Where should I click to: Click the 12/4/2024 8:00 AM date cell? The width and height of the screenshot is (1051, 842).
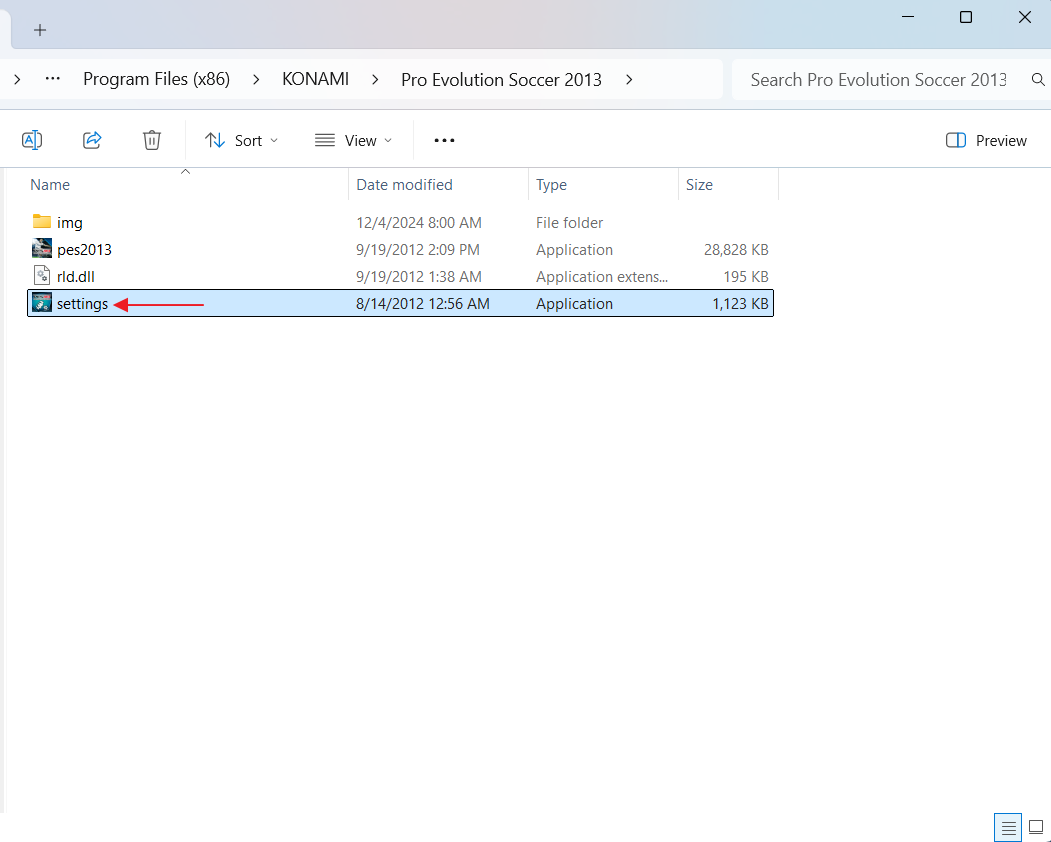[419, 223]
